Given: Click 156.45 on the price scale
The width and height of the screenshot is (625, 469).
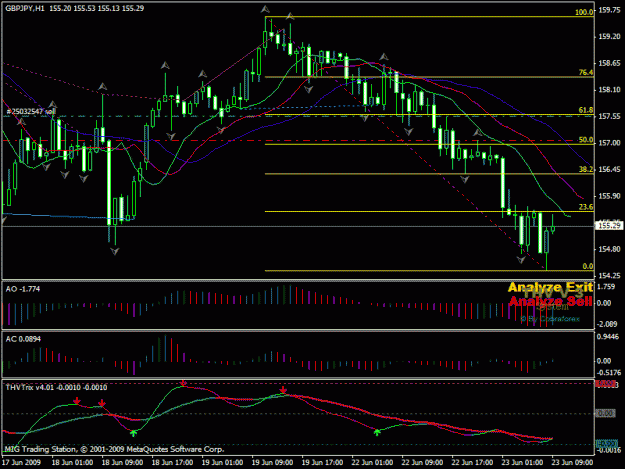Looking at the screenshot, I should coord(609,170).
